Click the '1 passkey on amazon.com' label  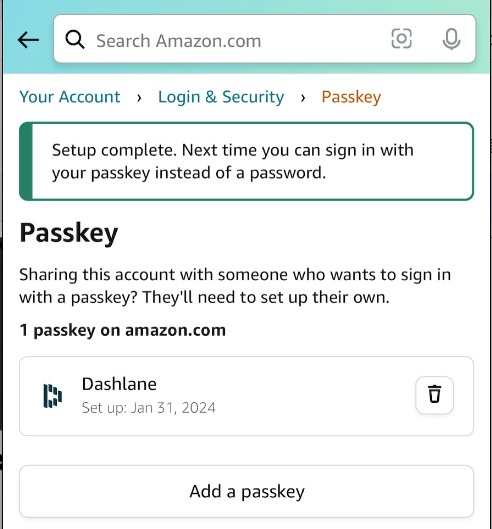122,330
